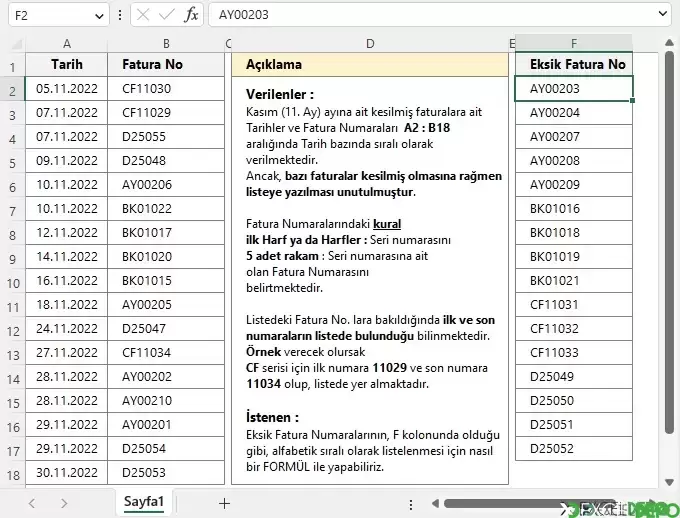Image resolution: width=680 pixels, height=518 pixels.
Task: Select column A header
Action: [66, 43]
